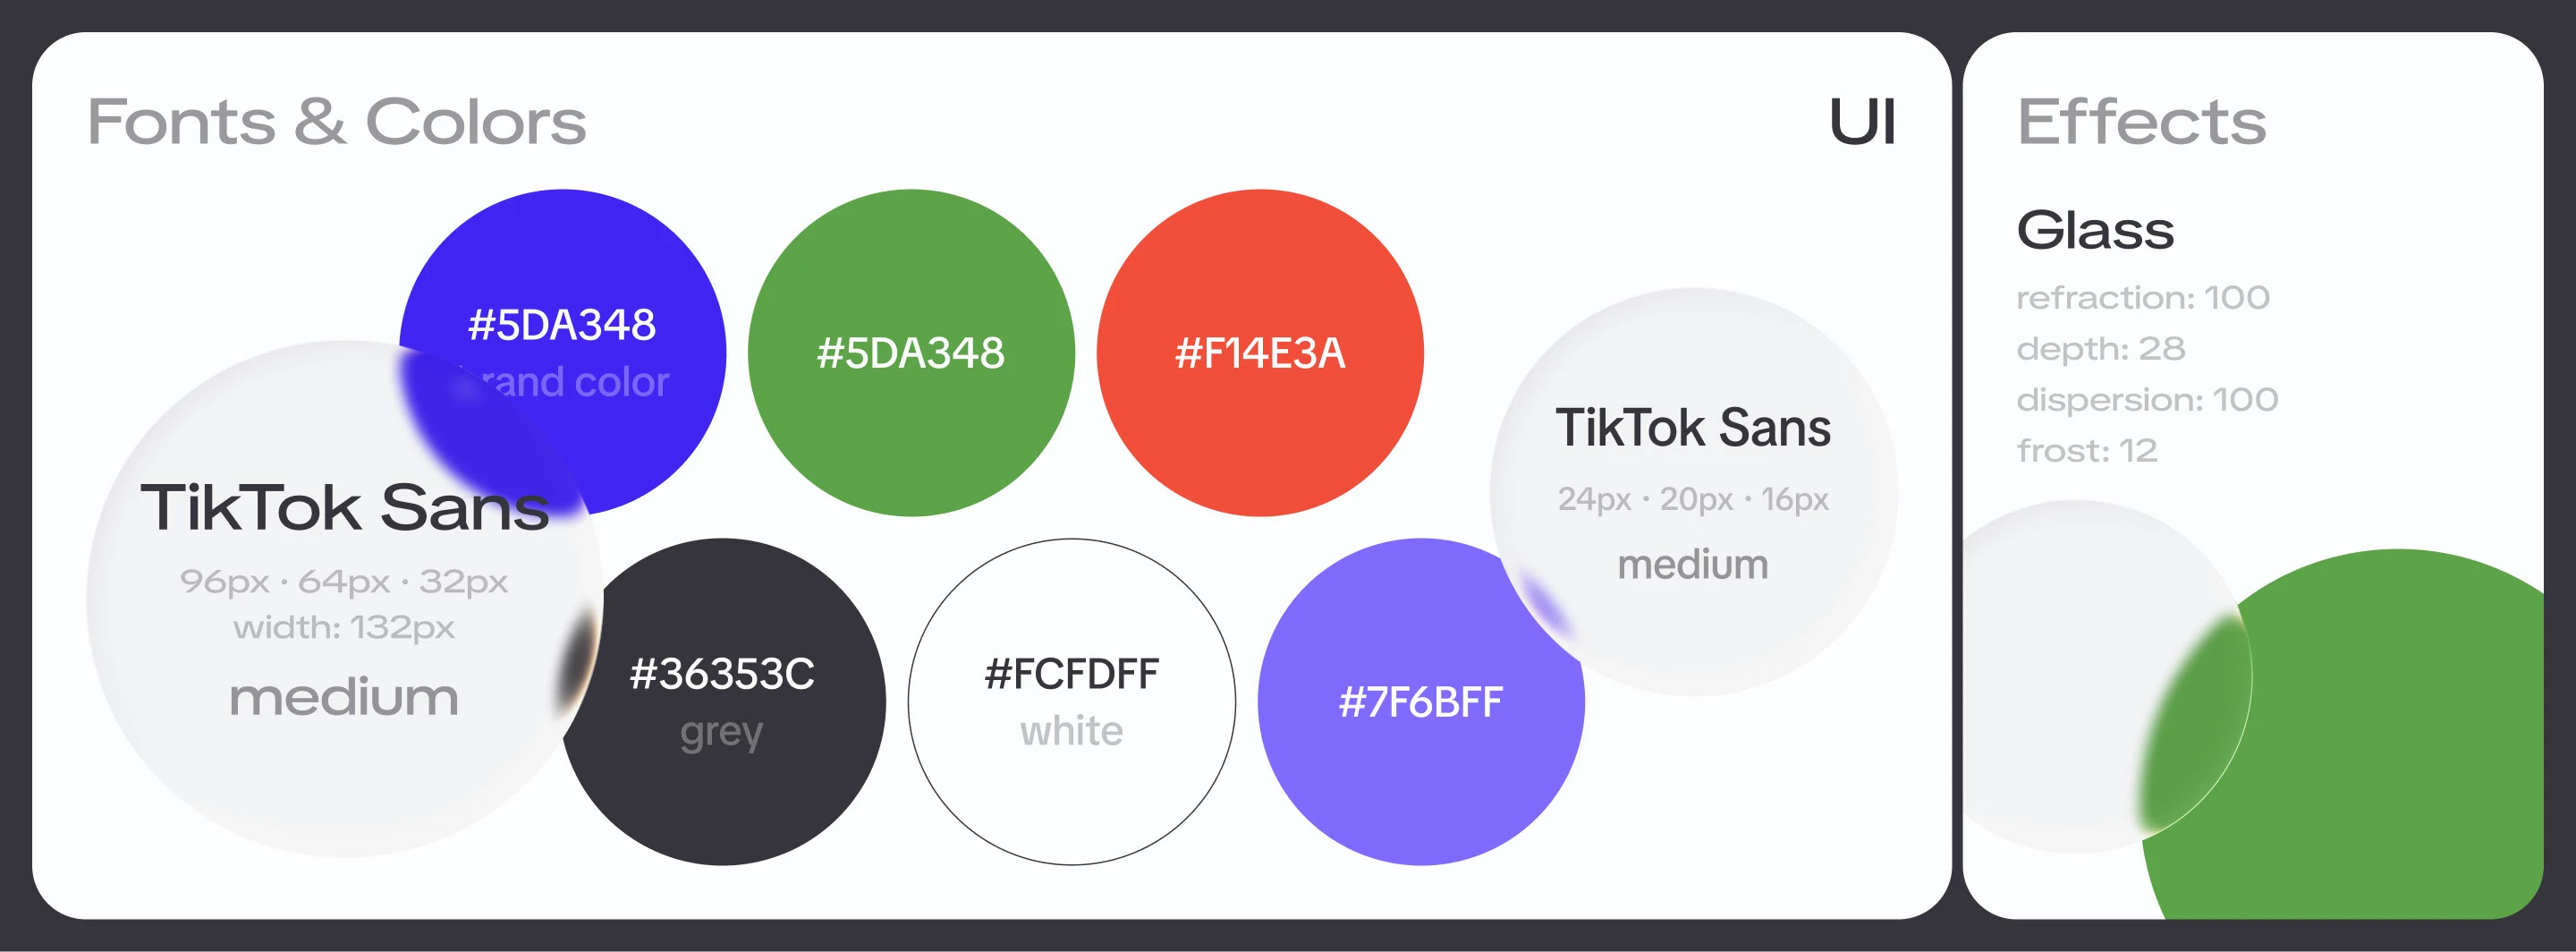The image size is (2576, 952).
Task: Click the depth: 28 property
Action: tap(2100, 348)
